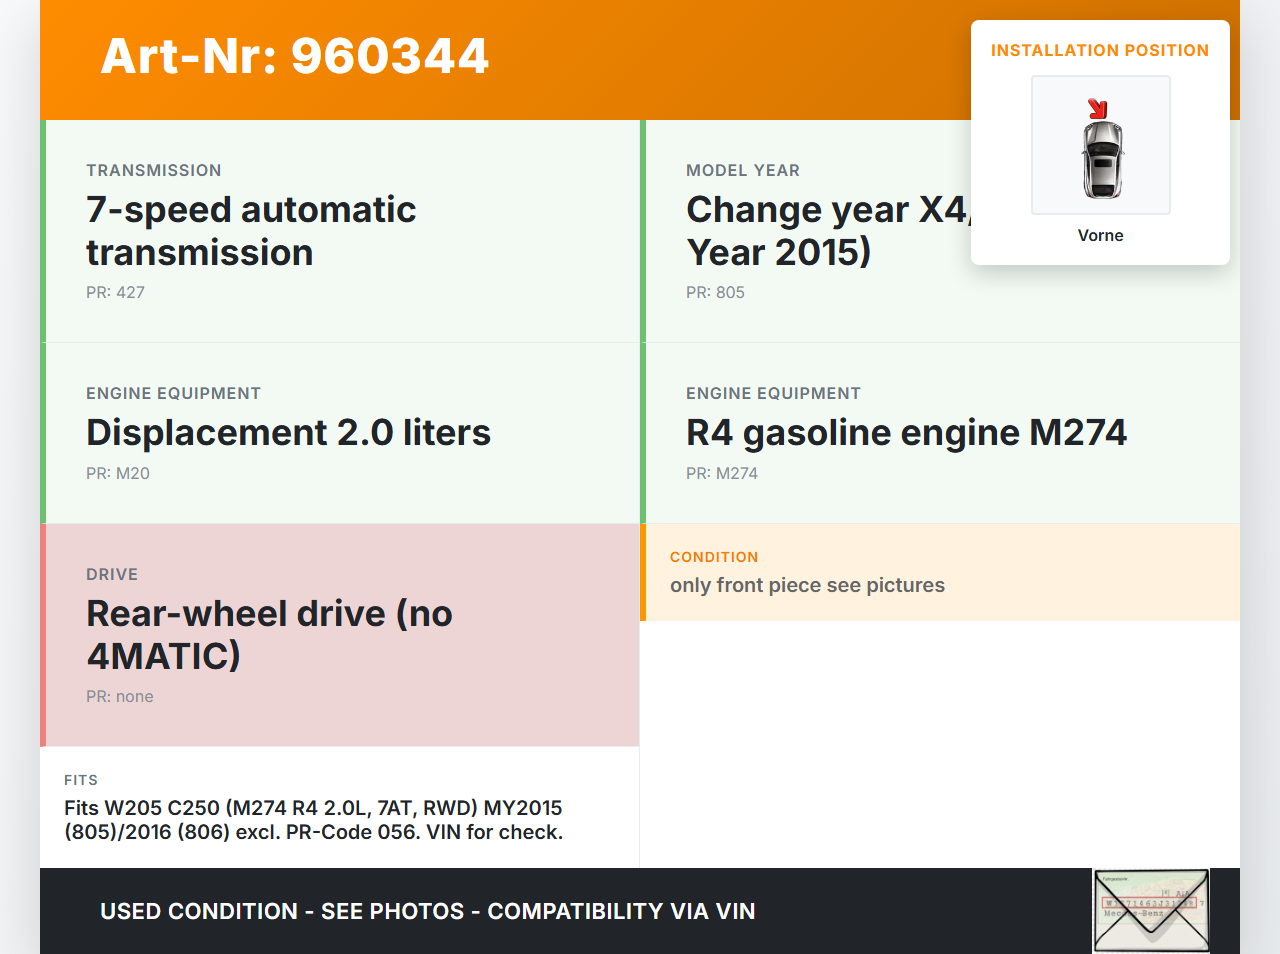Click the PR: 805 code
The image size is (1280, 954).
(x=715, y=292)
